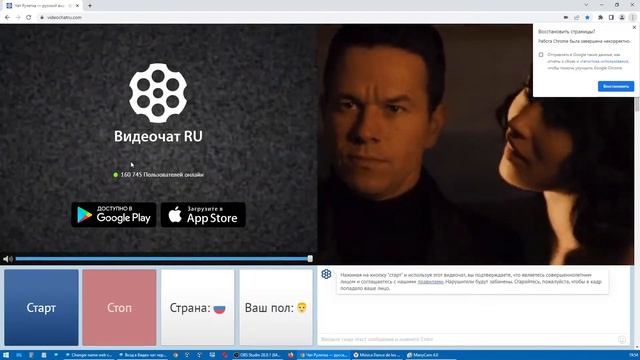Click the partner webcam video feed
The width and height of the screenshot is (640, 360).
(476, 144)
